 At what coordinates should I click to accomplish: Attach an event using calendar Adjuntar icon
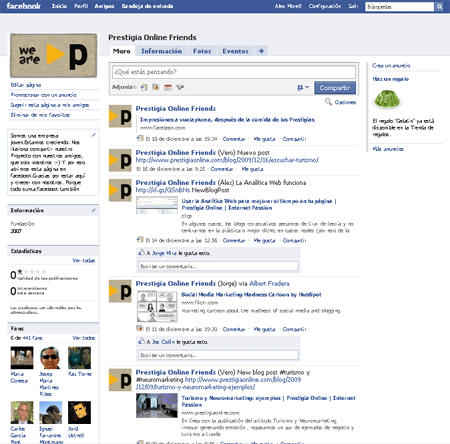[x=168, y=87]
